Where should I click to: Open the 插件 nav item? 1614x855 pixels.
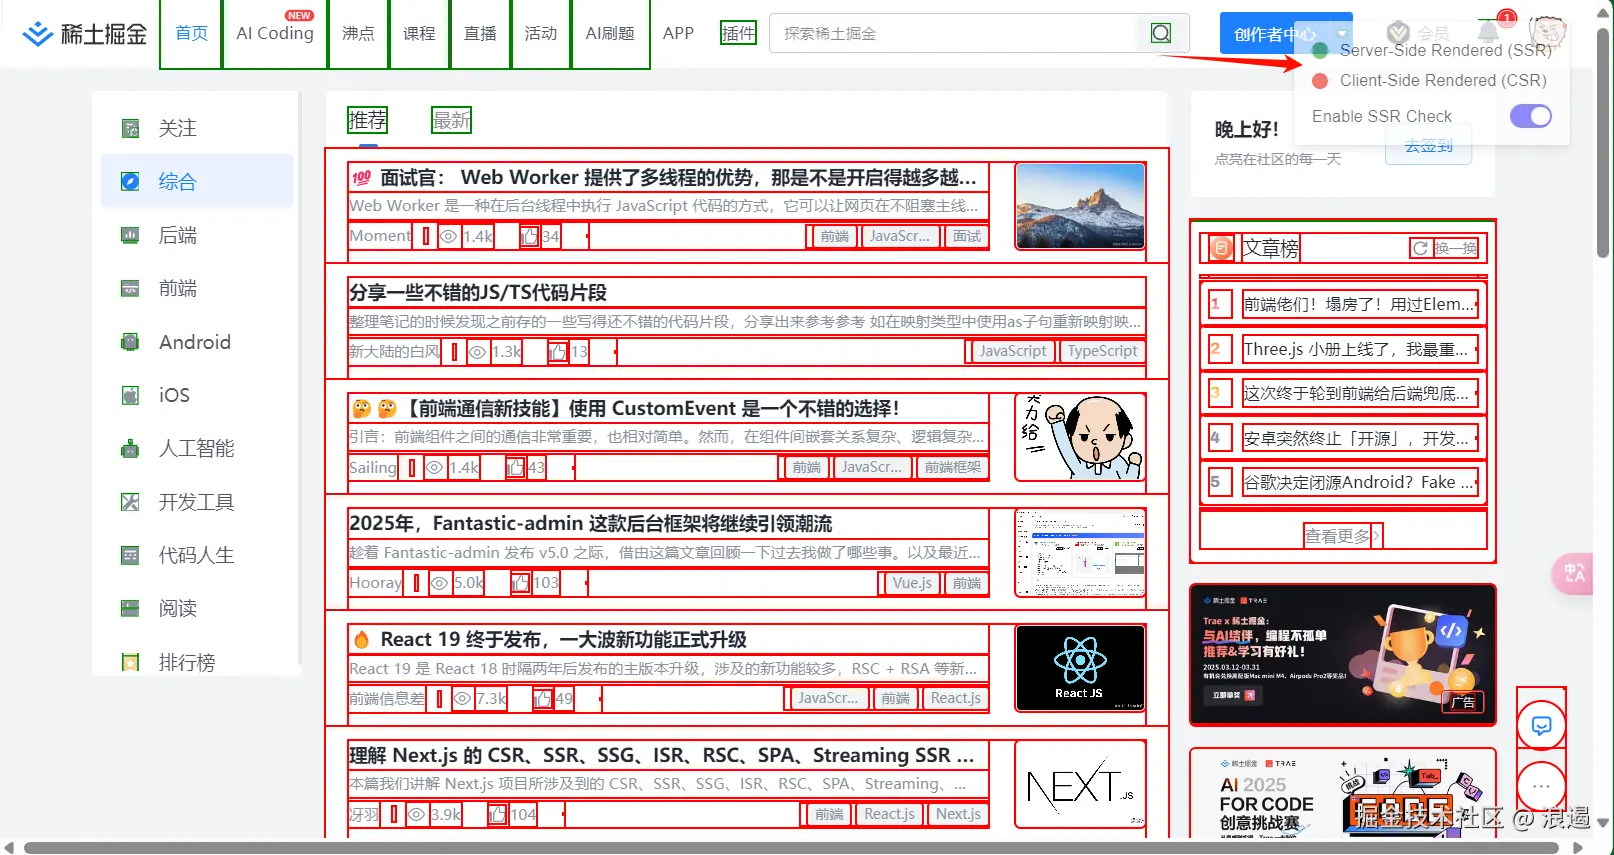point(739,33)
